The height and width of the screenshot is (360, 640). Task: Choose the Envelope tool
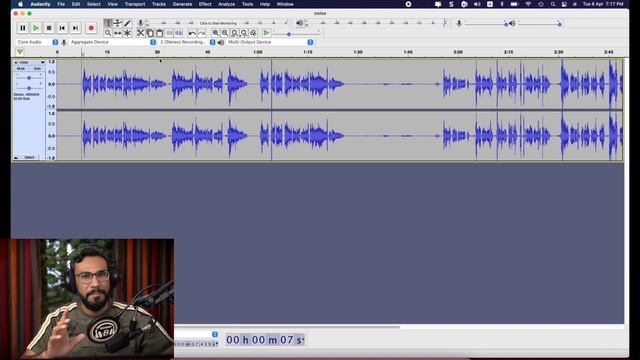[x=118, y=23]
